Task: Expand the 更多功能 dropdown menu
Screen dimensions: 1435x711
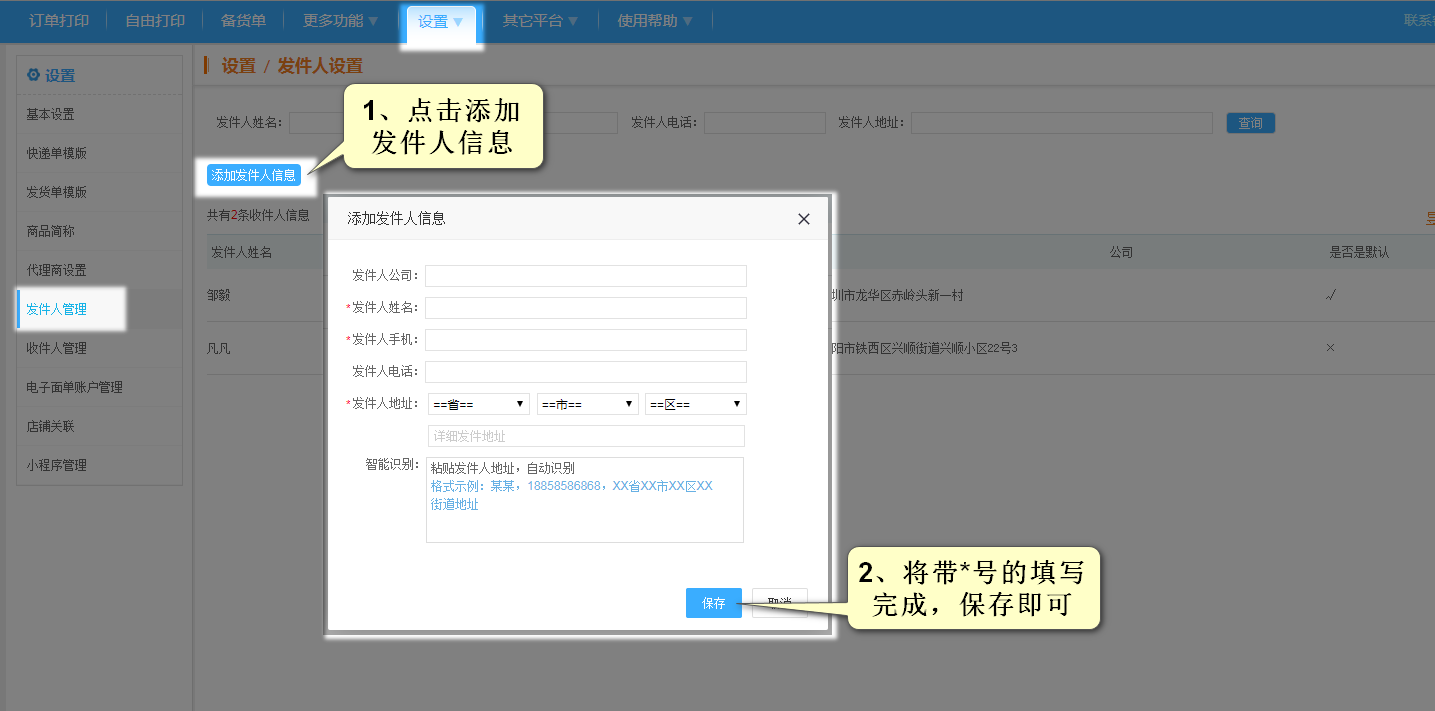Action: click(341, 21)
